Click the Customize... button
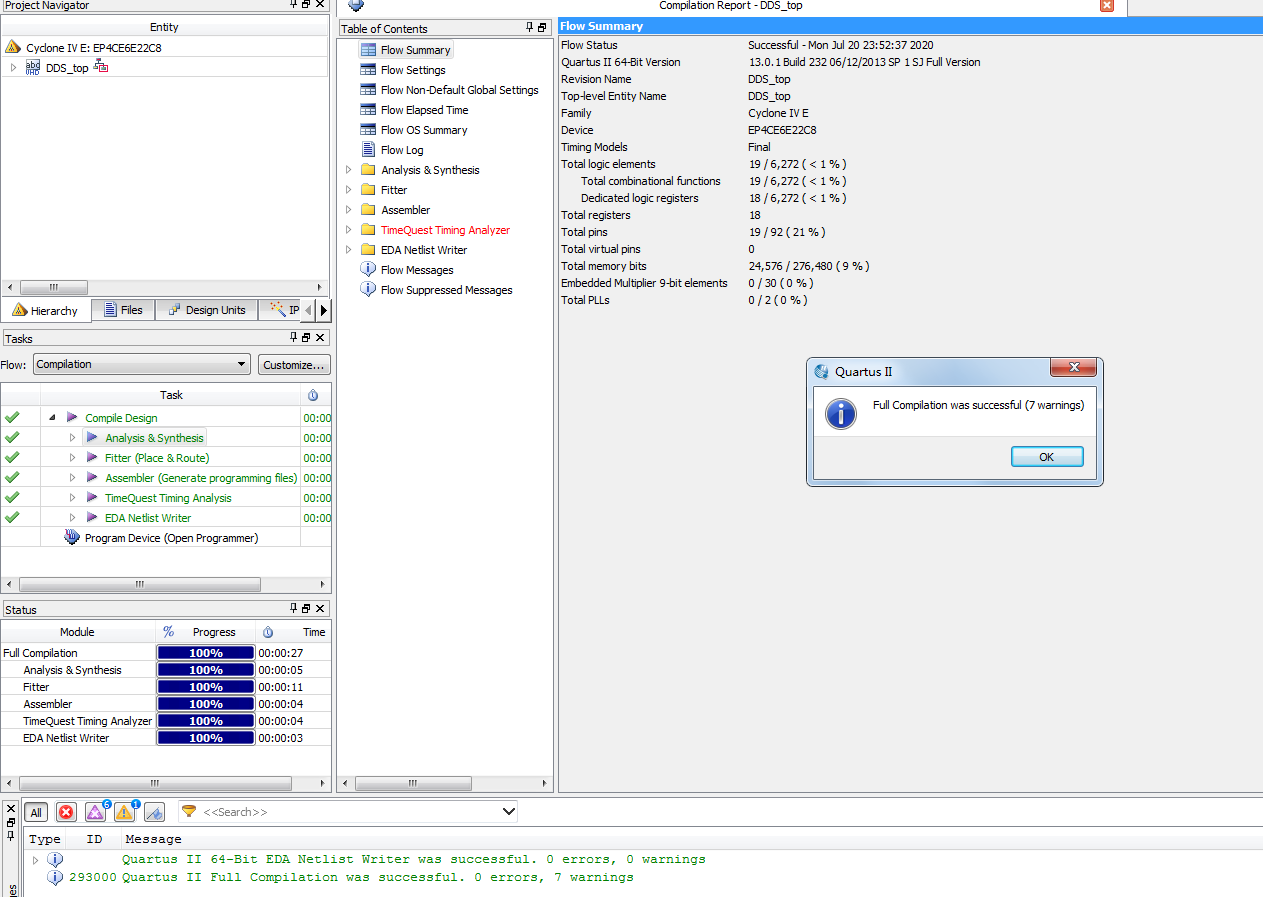This screenshot has height=897, width=1263. pos(294,365)
